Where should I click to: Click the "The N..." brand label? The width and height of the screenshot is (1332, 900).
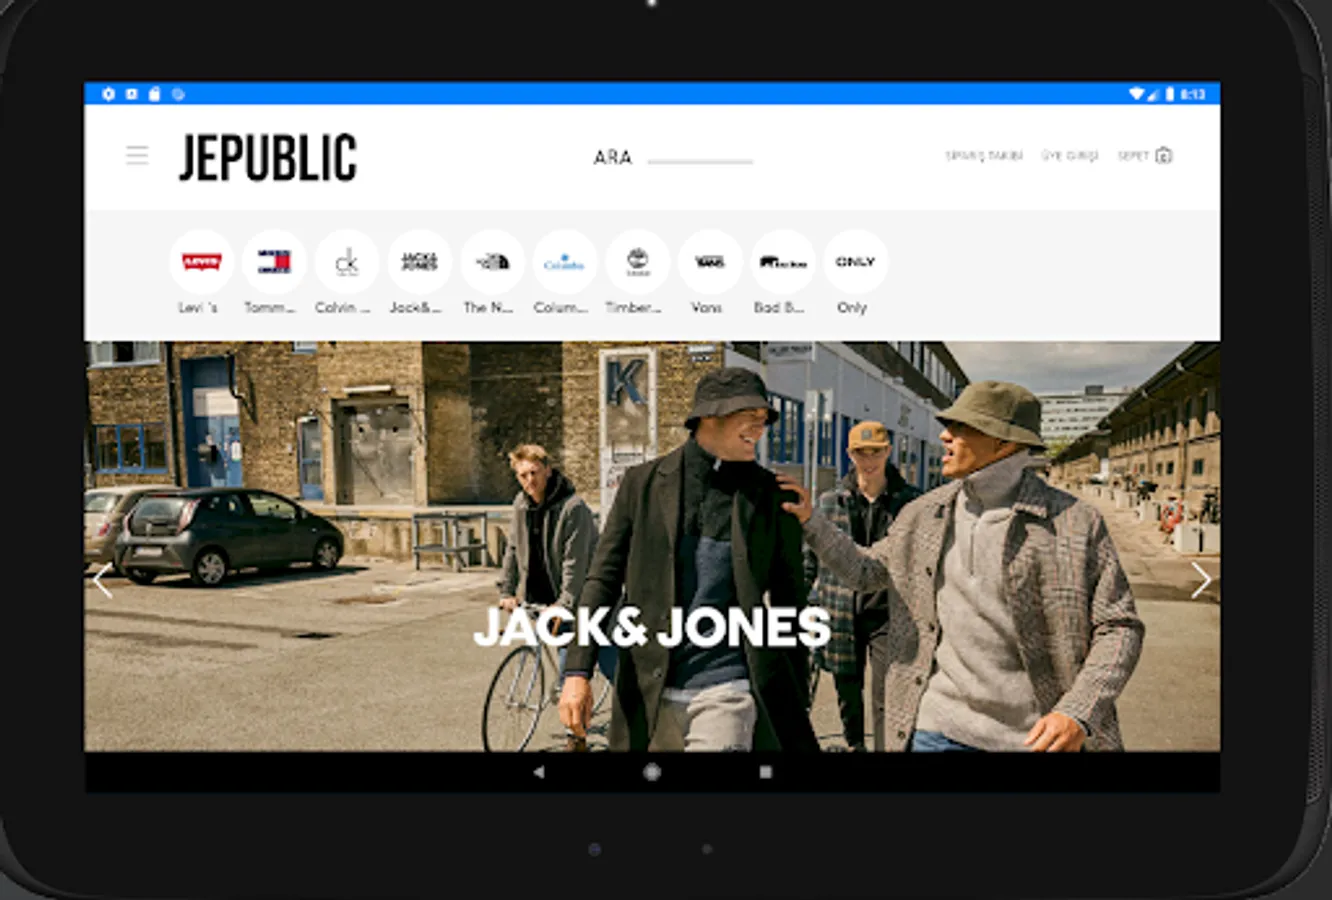(x=488, y=308)
